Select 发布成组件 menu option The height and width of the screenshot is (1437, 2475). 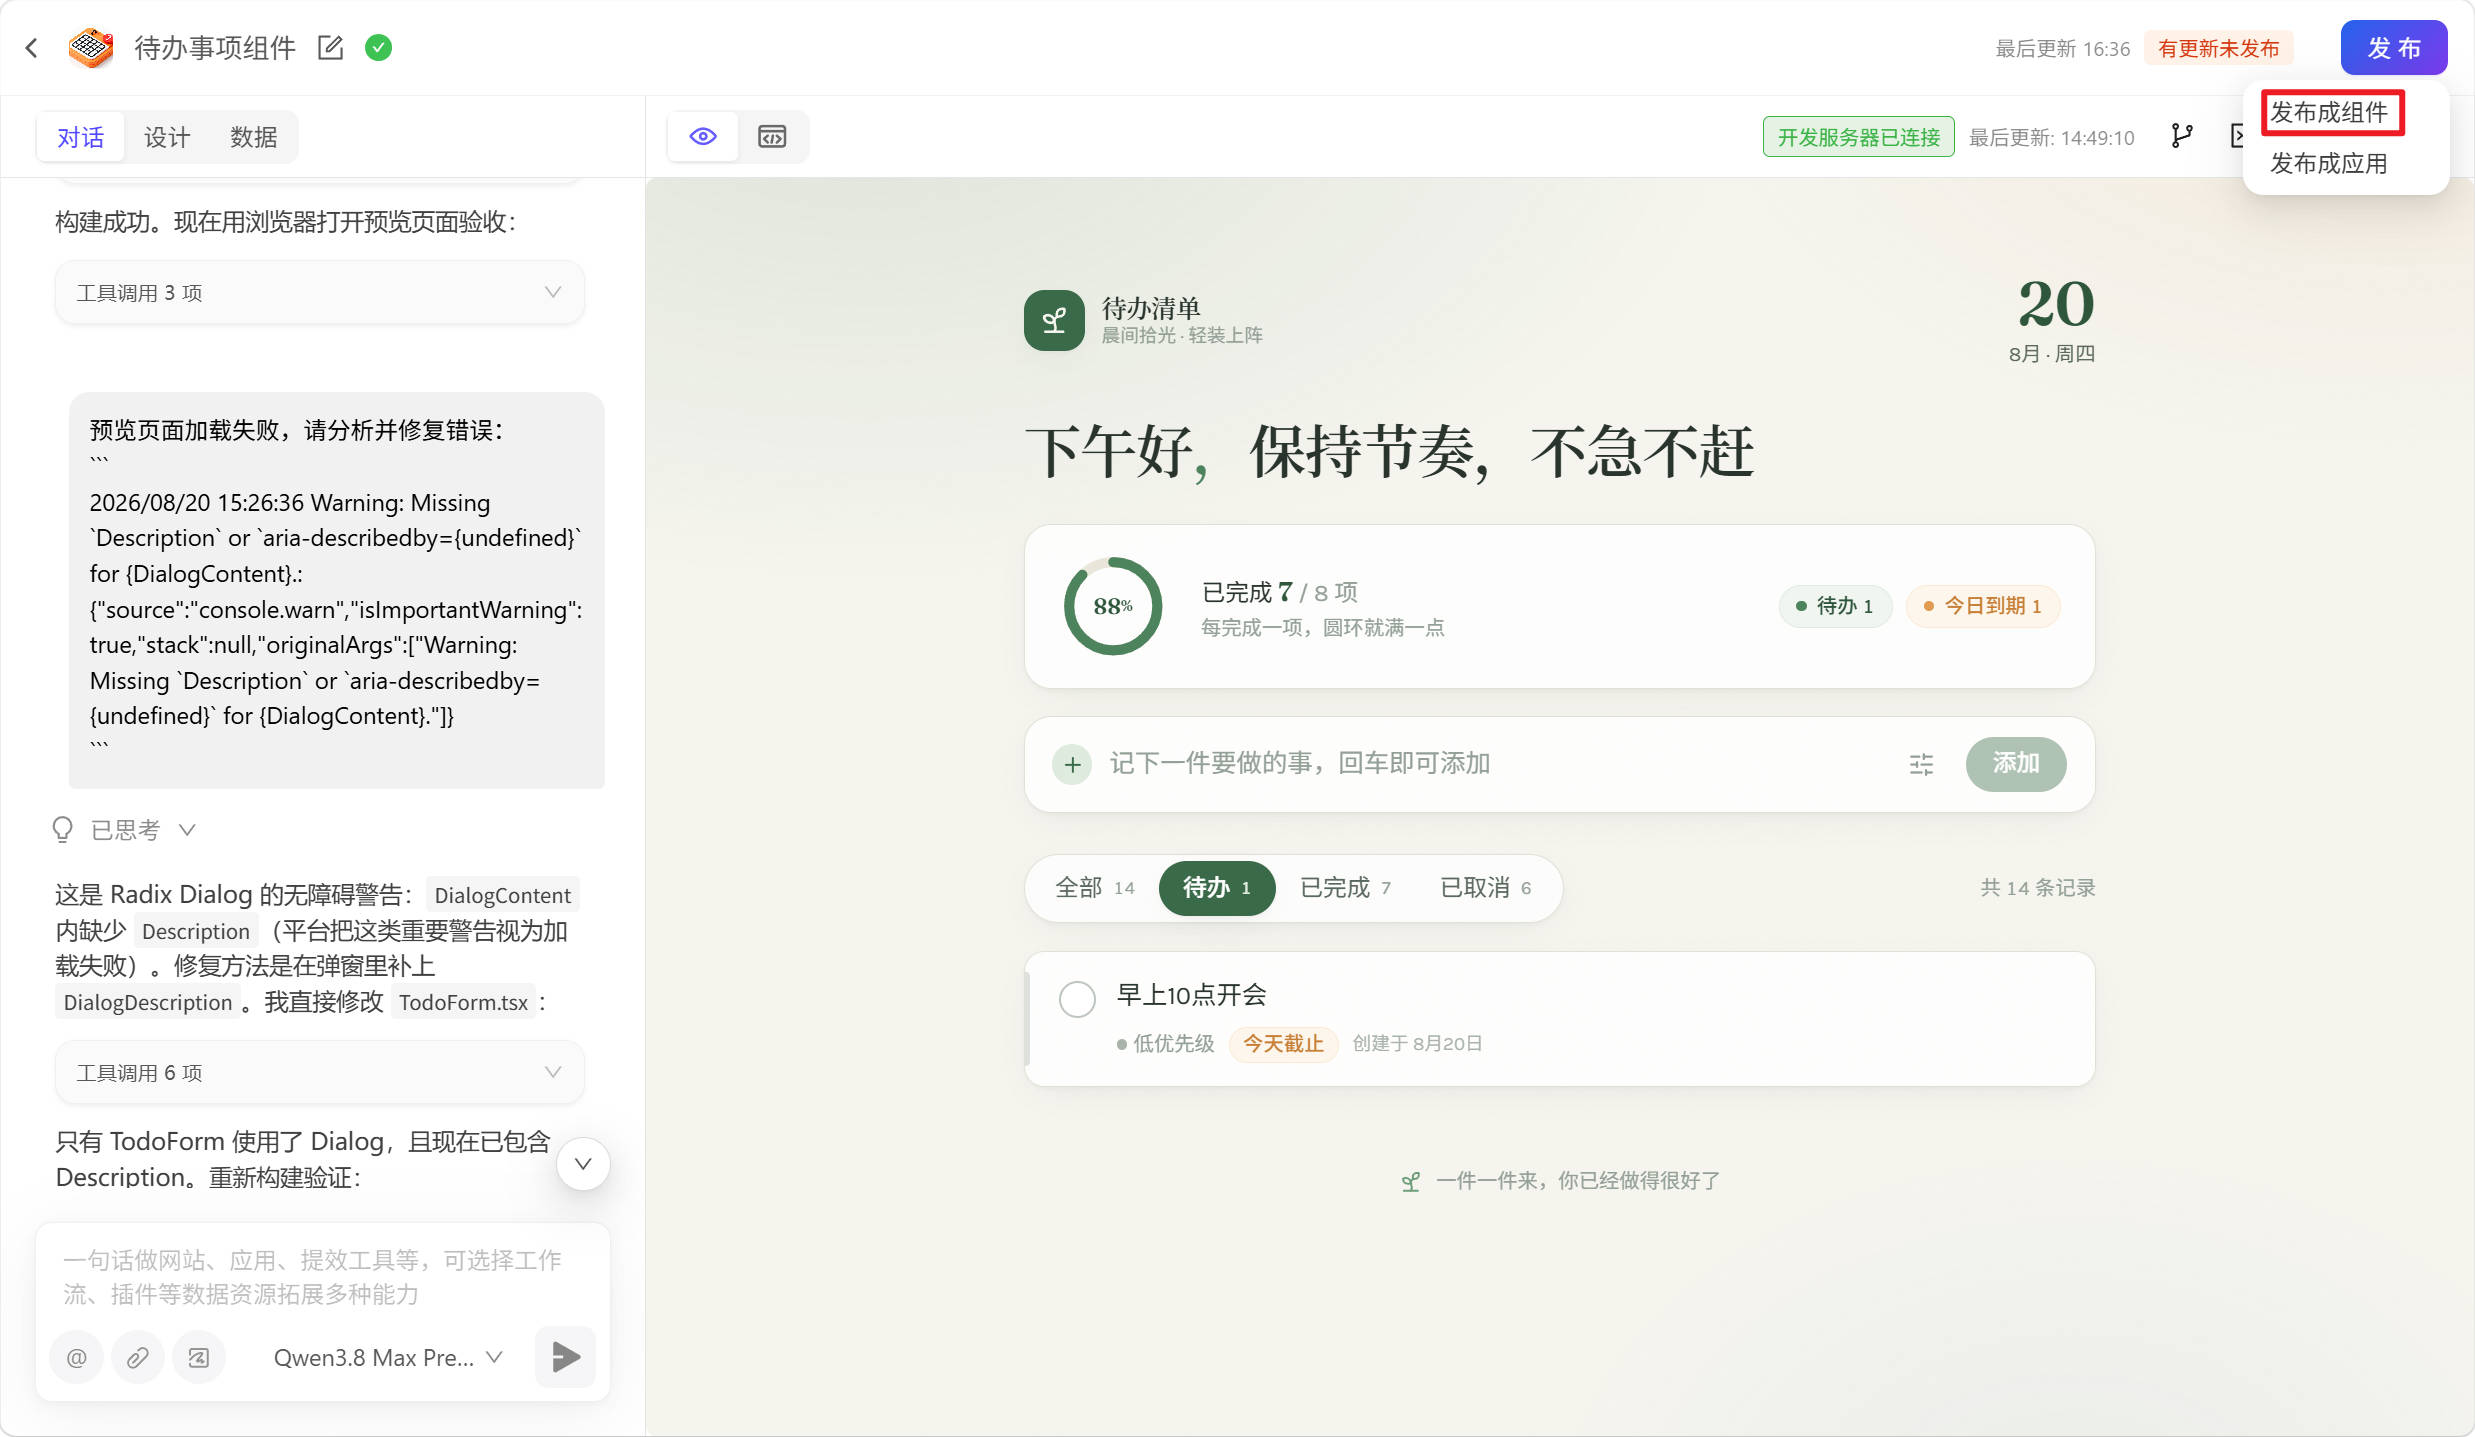point(2330,112)
